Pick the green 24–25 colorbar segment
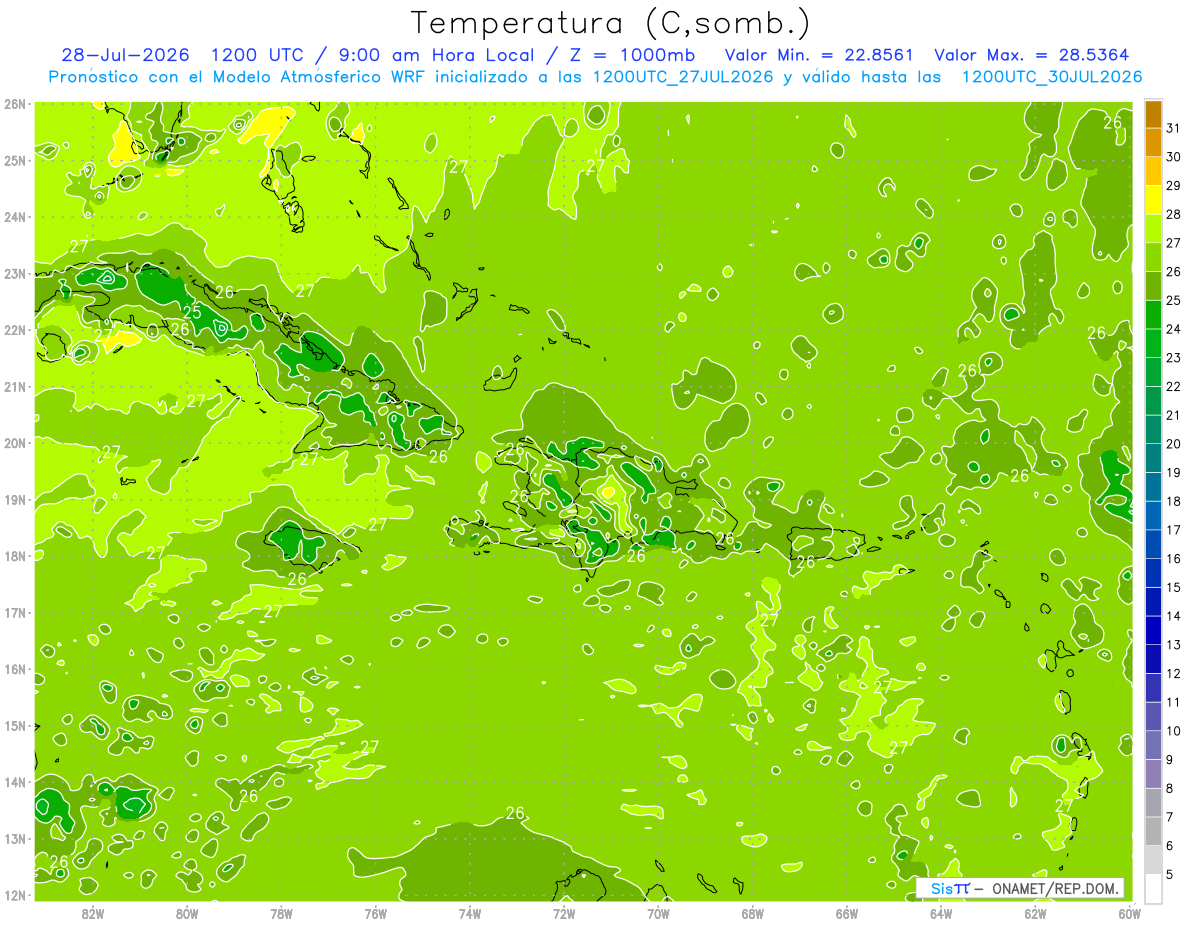This screenshot has width=1200, height=927. coord(1153,314)
